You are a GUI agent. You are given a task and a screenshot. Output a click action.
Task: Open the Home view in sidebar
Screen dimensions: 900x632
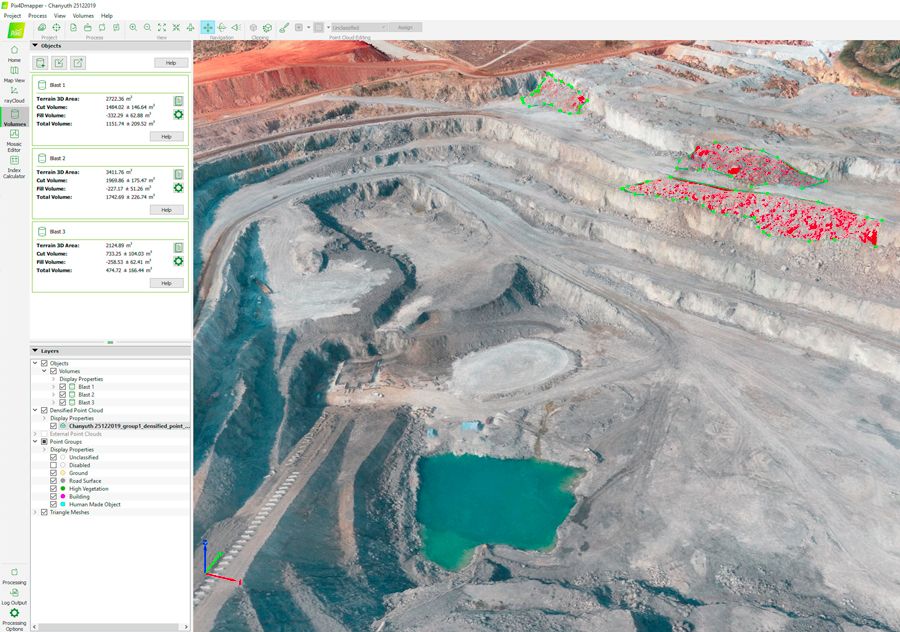[x=14, y=53]
